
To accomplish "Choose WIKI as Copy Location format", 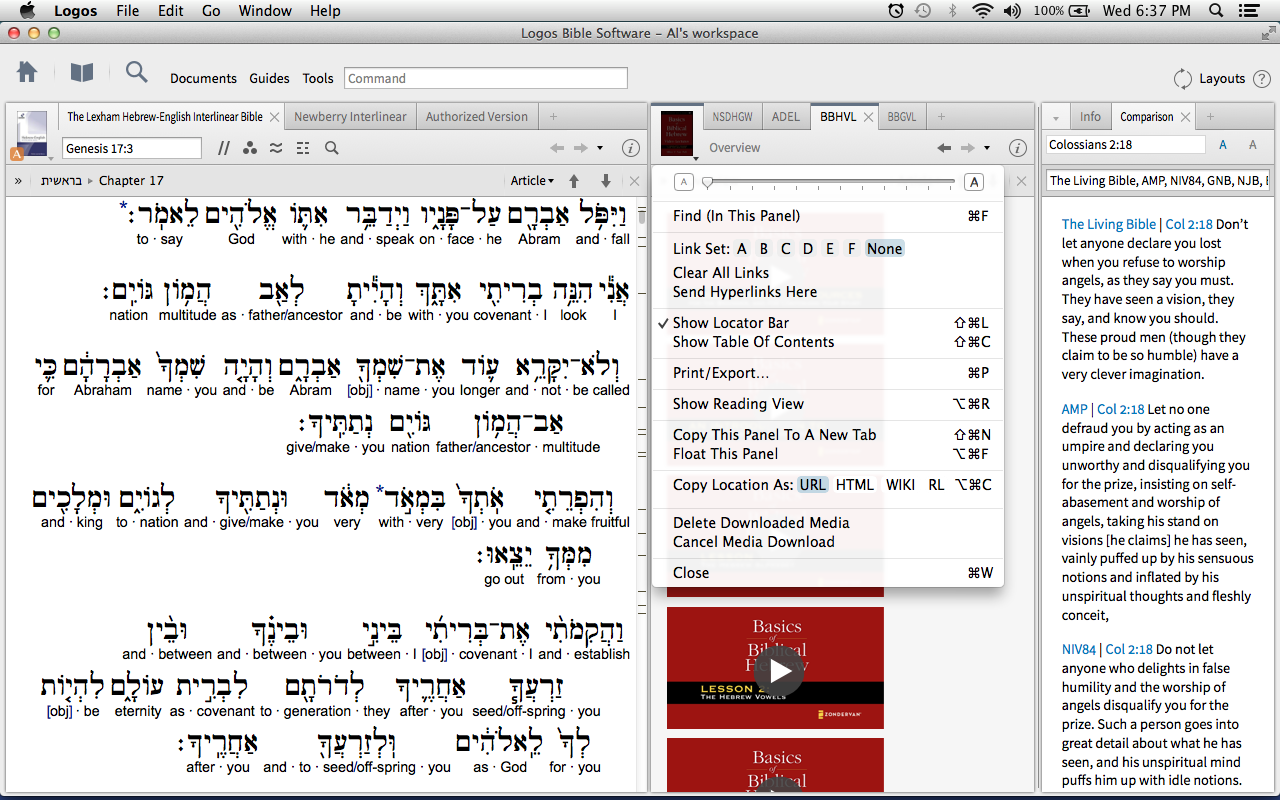I will pyautogui.click(x=900, y=485).
